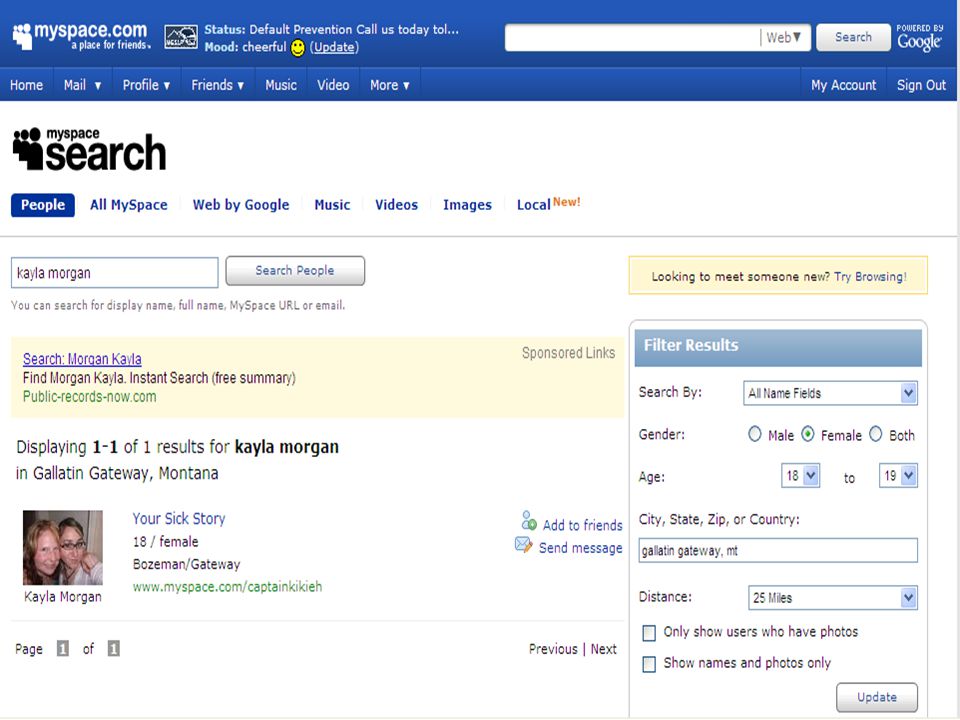
Task: Click the mood Update link
Action: tap(334, 47)
